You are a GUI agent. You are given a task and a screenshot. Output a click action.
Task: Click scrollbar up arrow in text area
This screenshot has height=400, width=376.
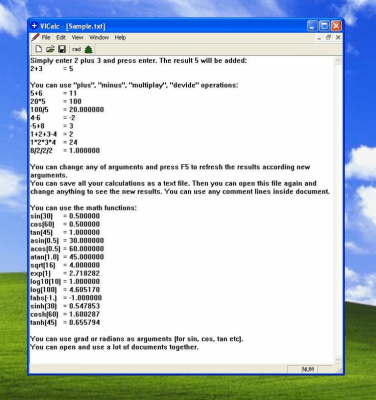coord(337,61)
